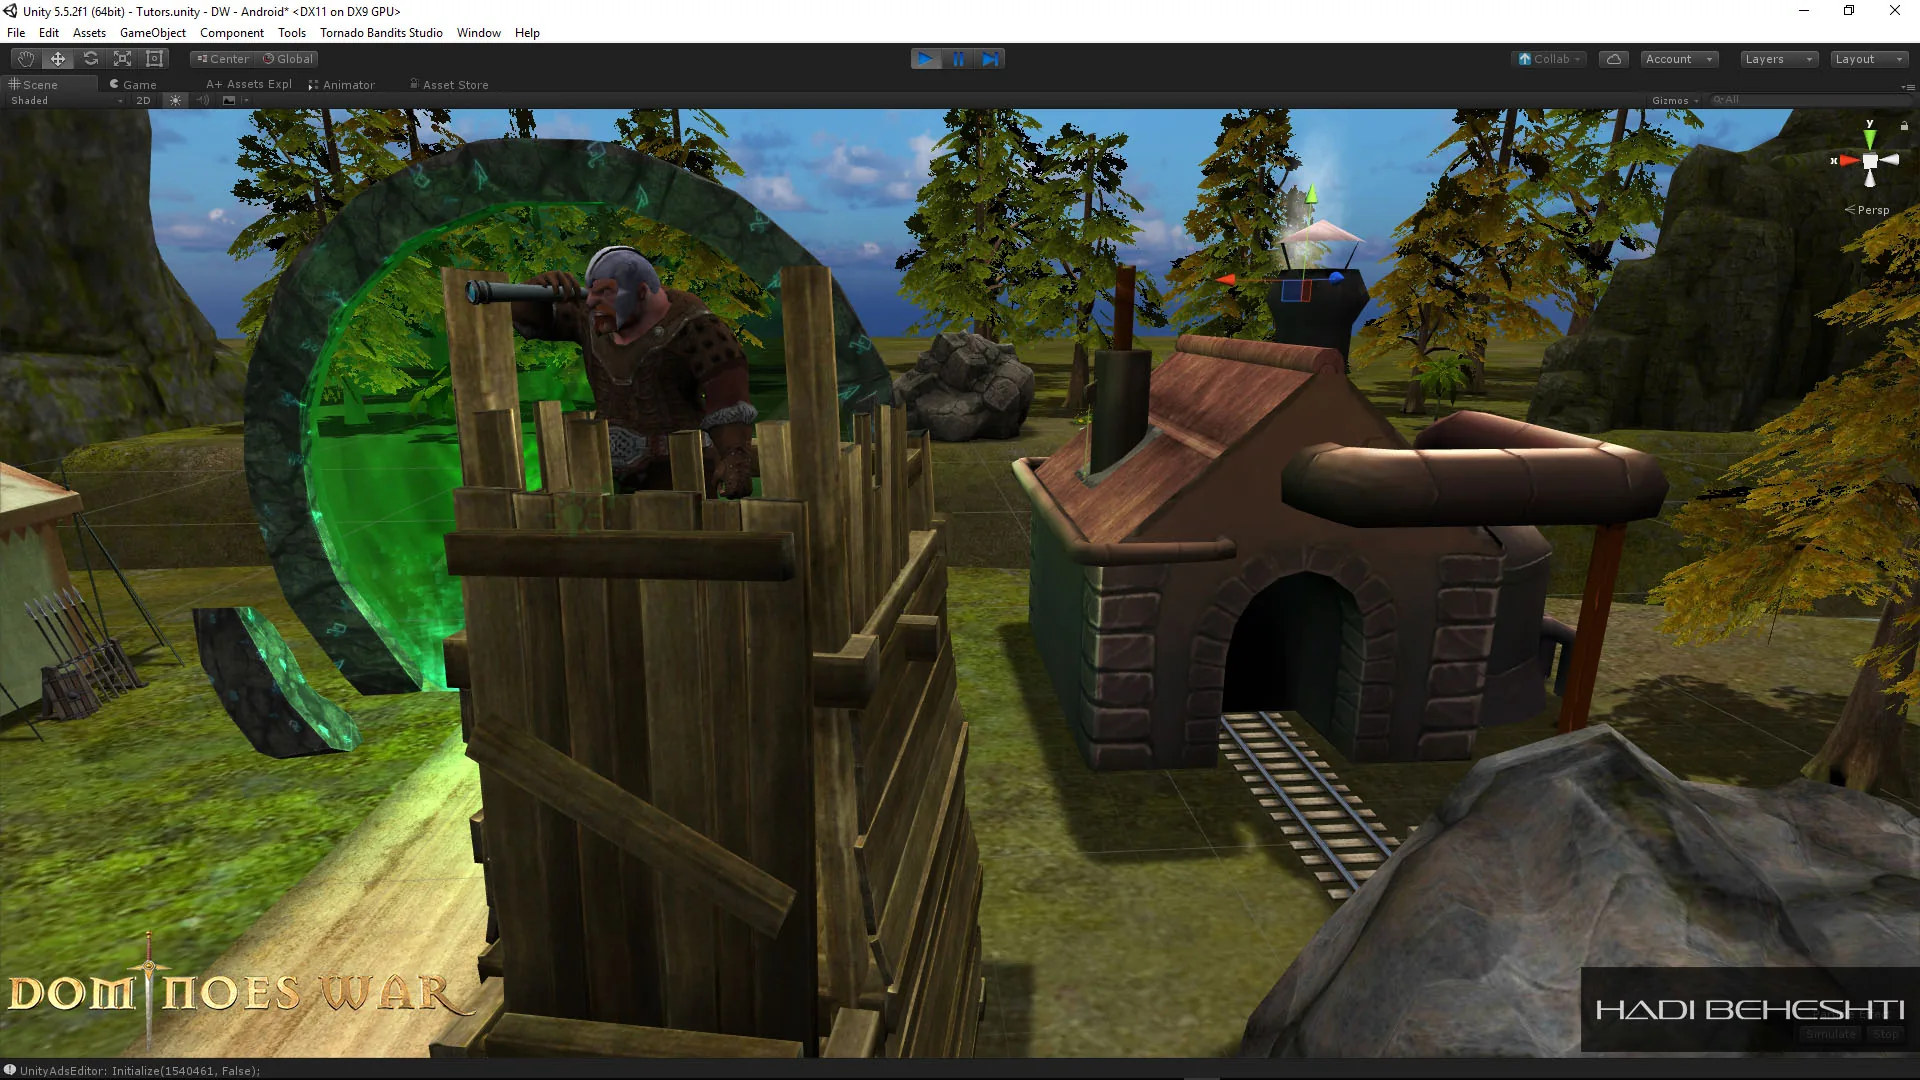The image size is (1920, 1080).
Task: Switch to the Asset Store tab
Action: 449,85
